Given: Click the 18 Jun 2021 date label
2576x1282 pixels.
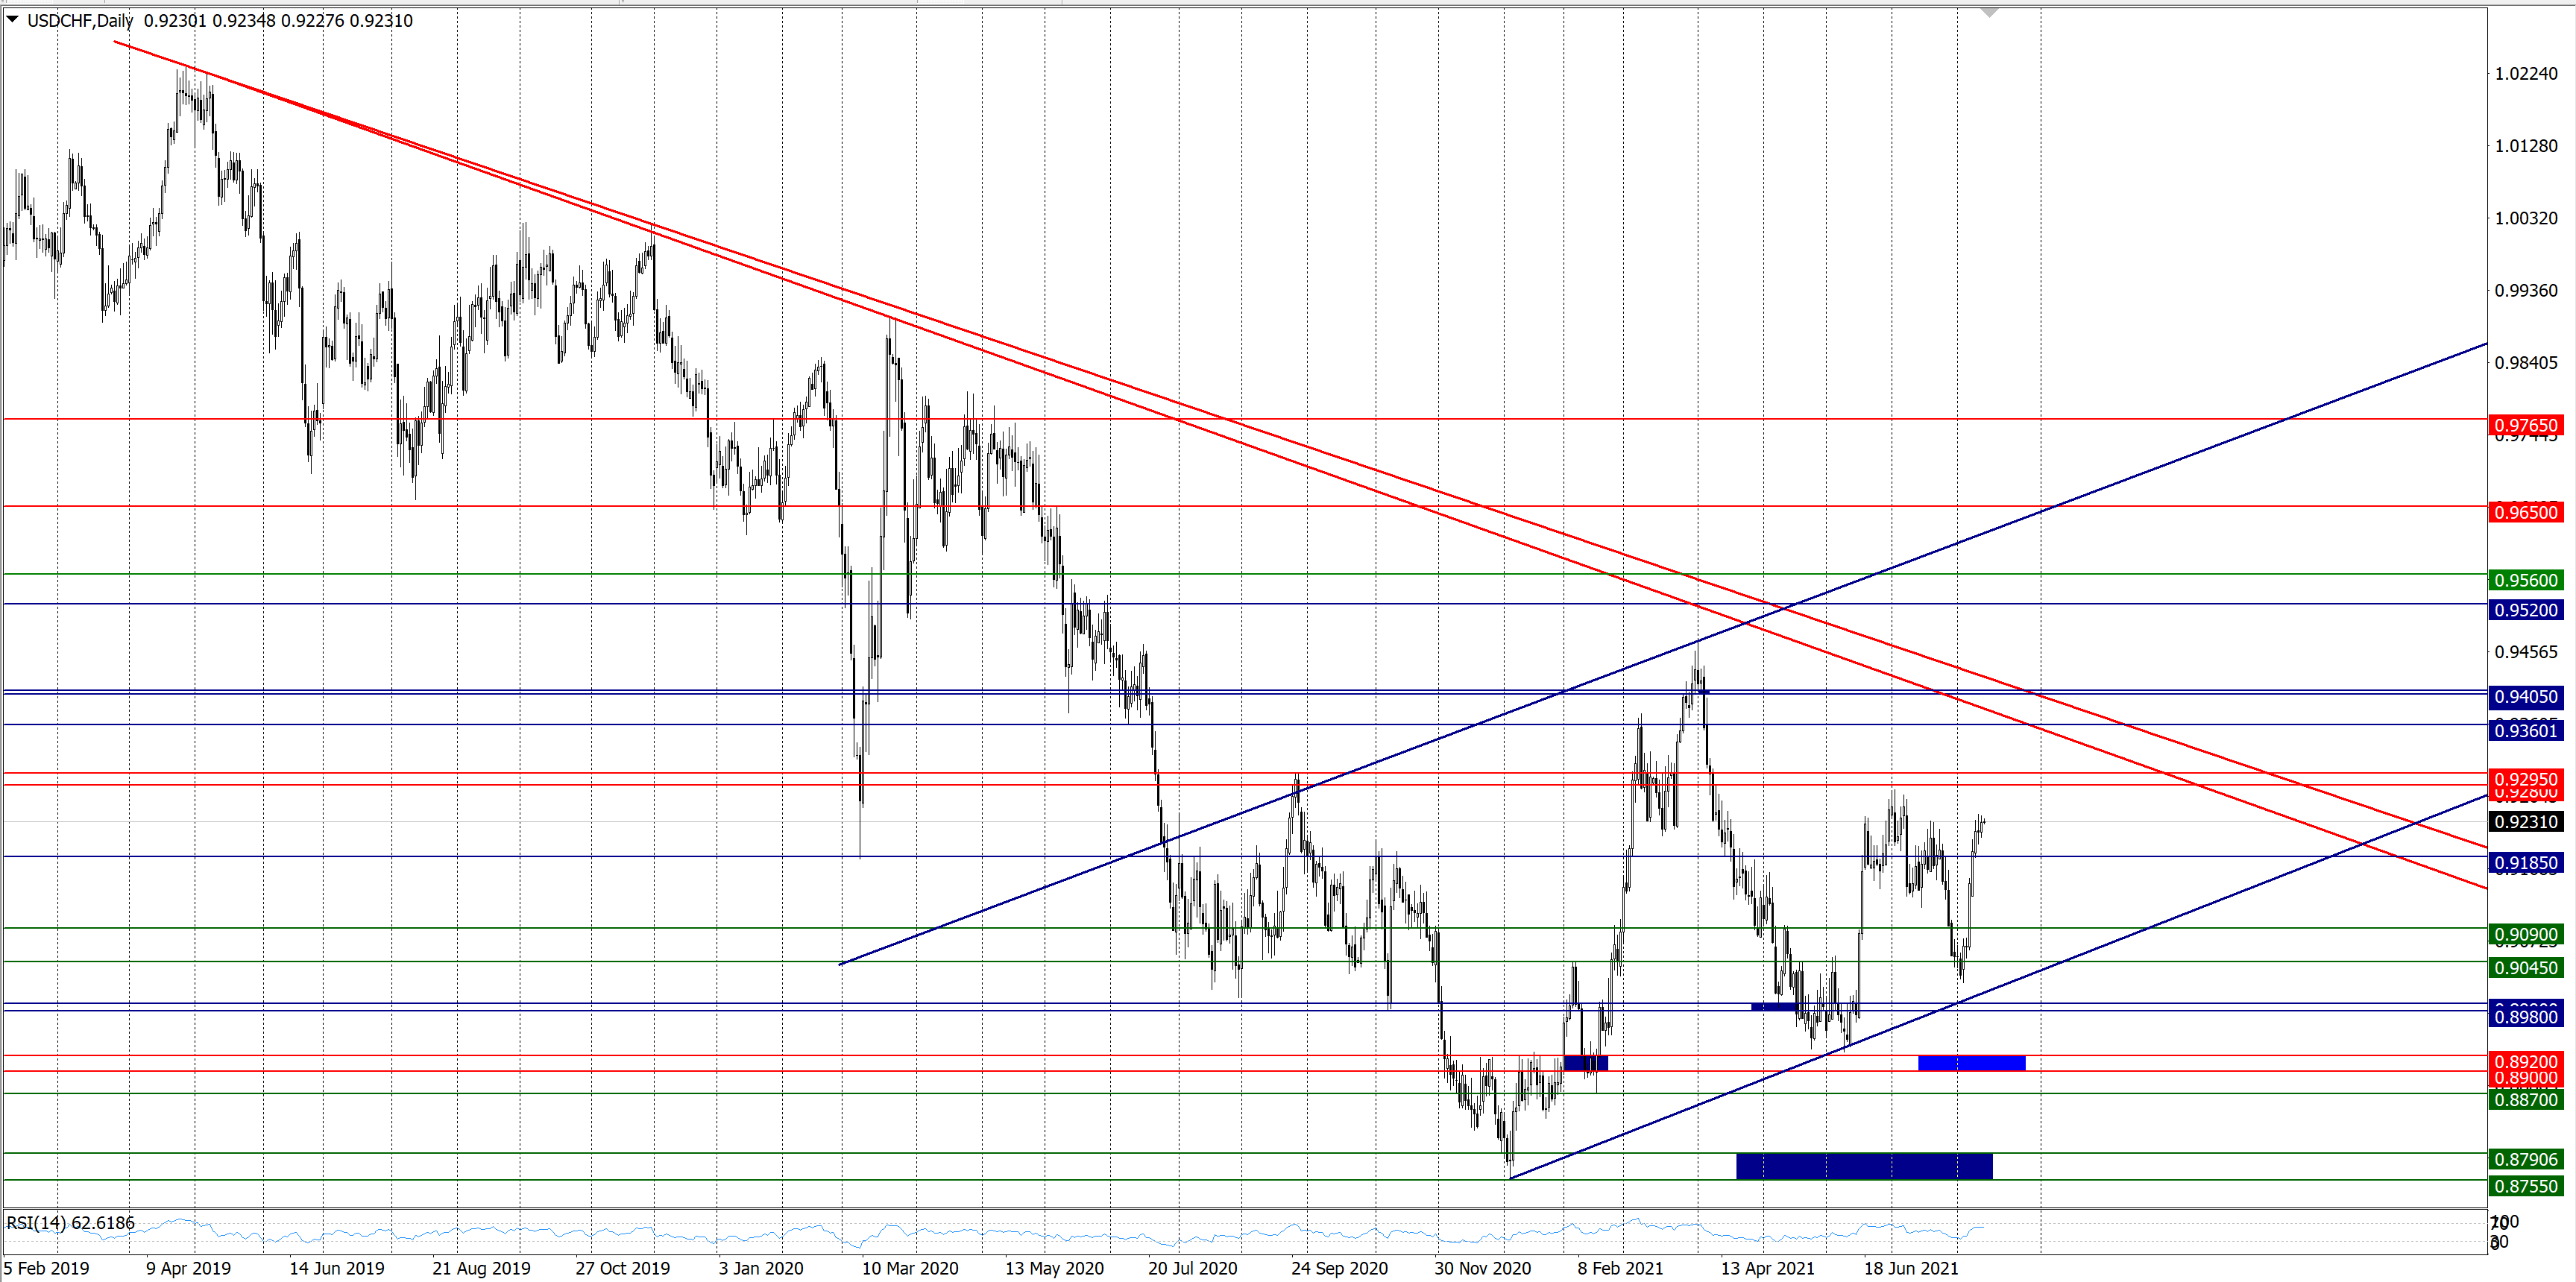Looking at the screenshot, I should [1910, 1269].
